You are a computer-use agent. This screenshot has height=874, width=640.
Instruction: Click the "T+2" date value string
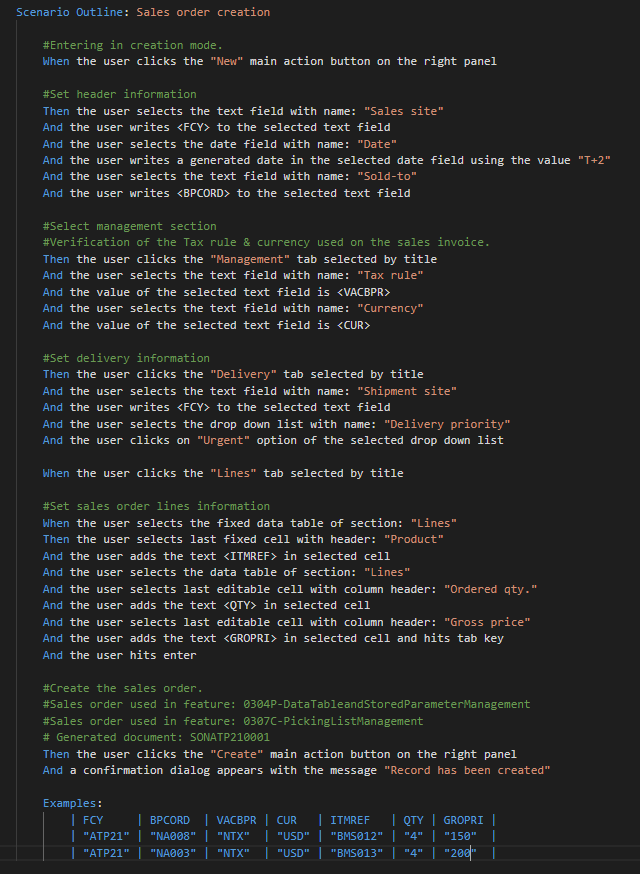point(592,160)
